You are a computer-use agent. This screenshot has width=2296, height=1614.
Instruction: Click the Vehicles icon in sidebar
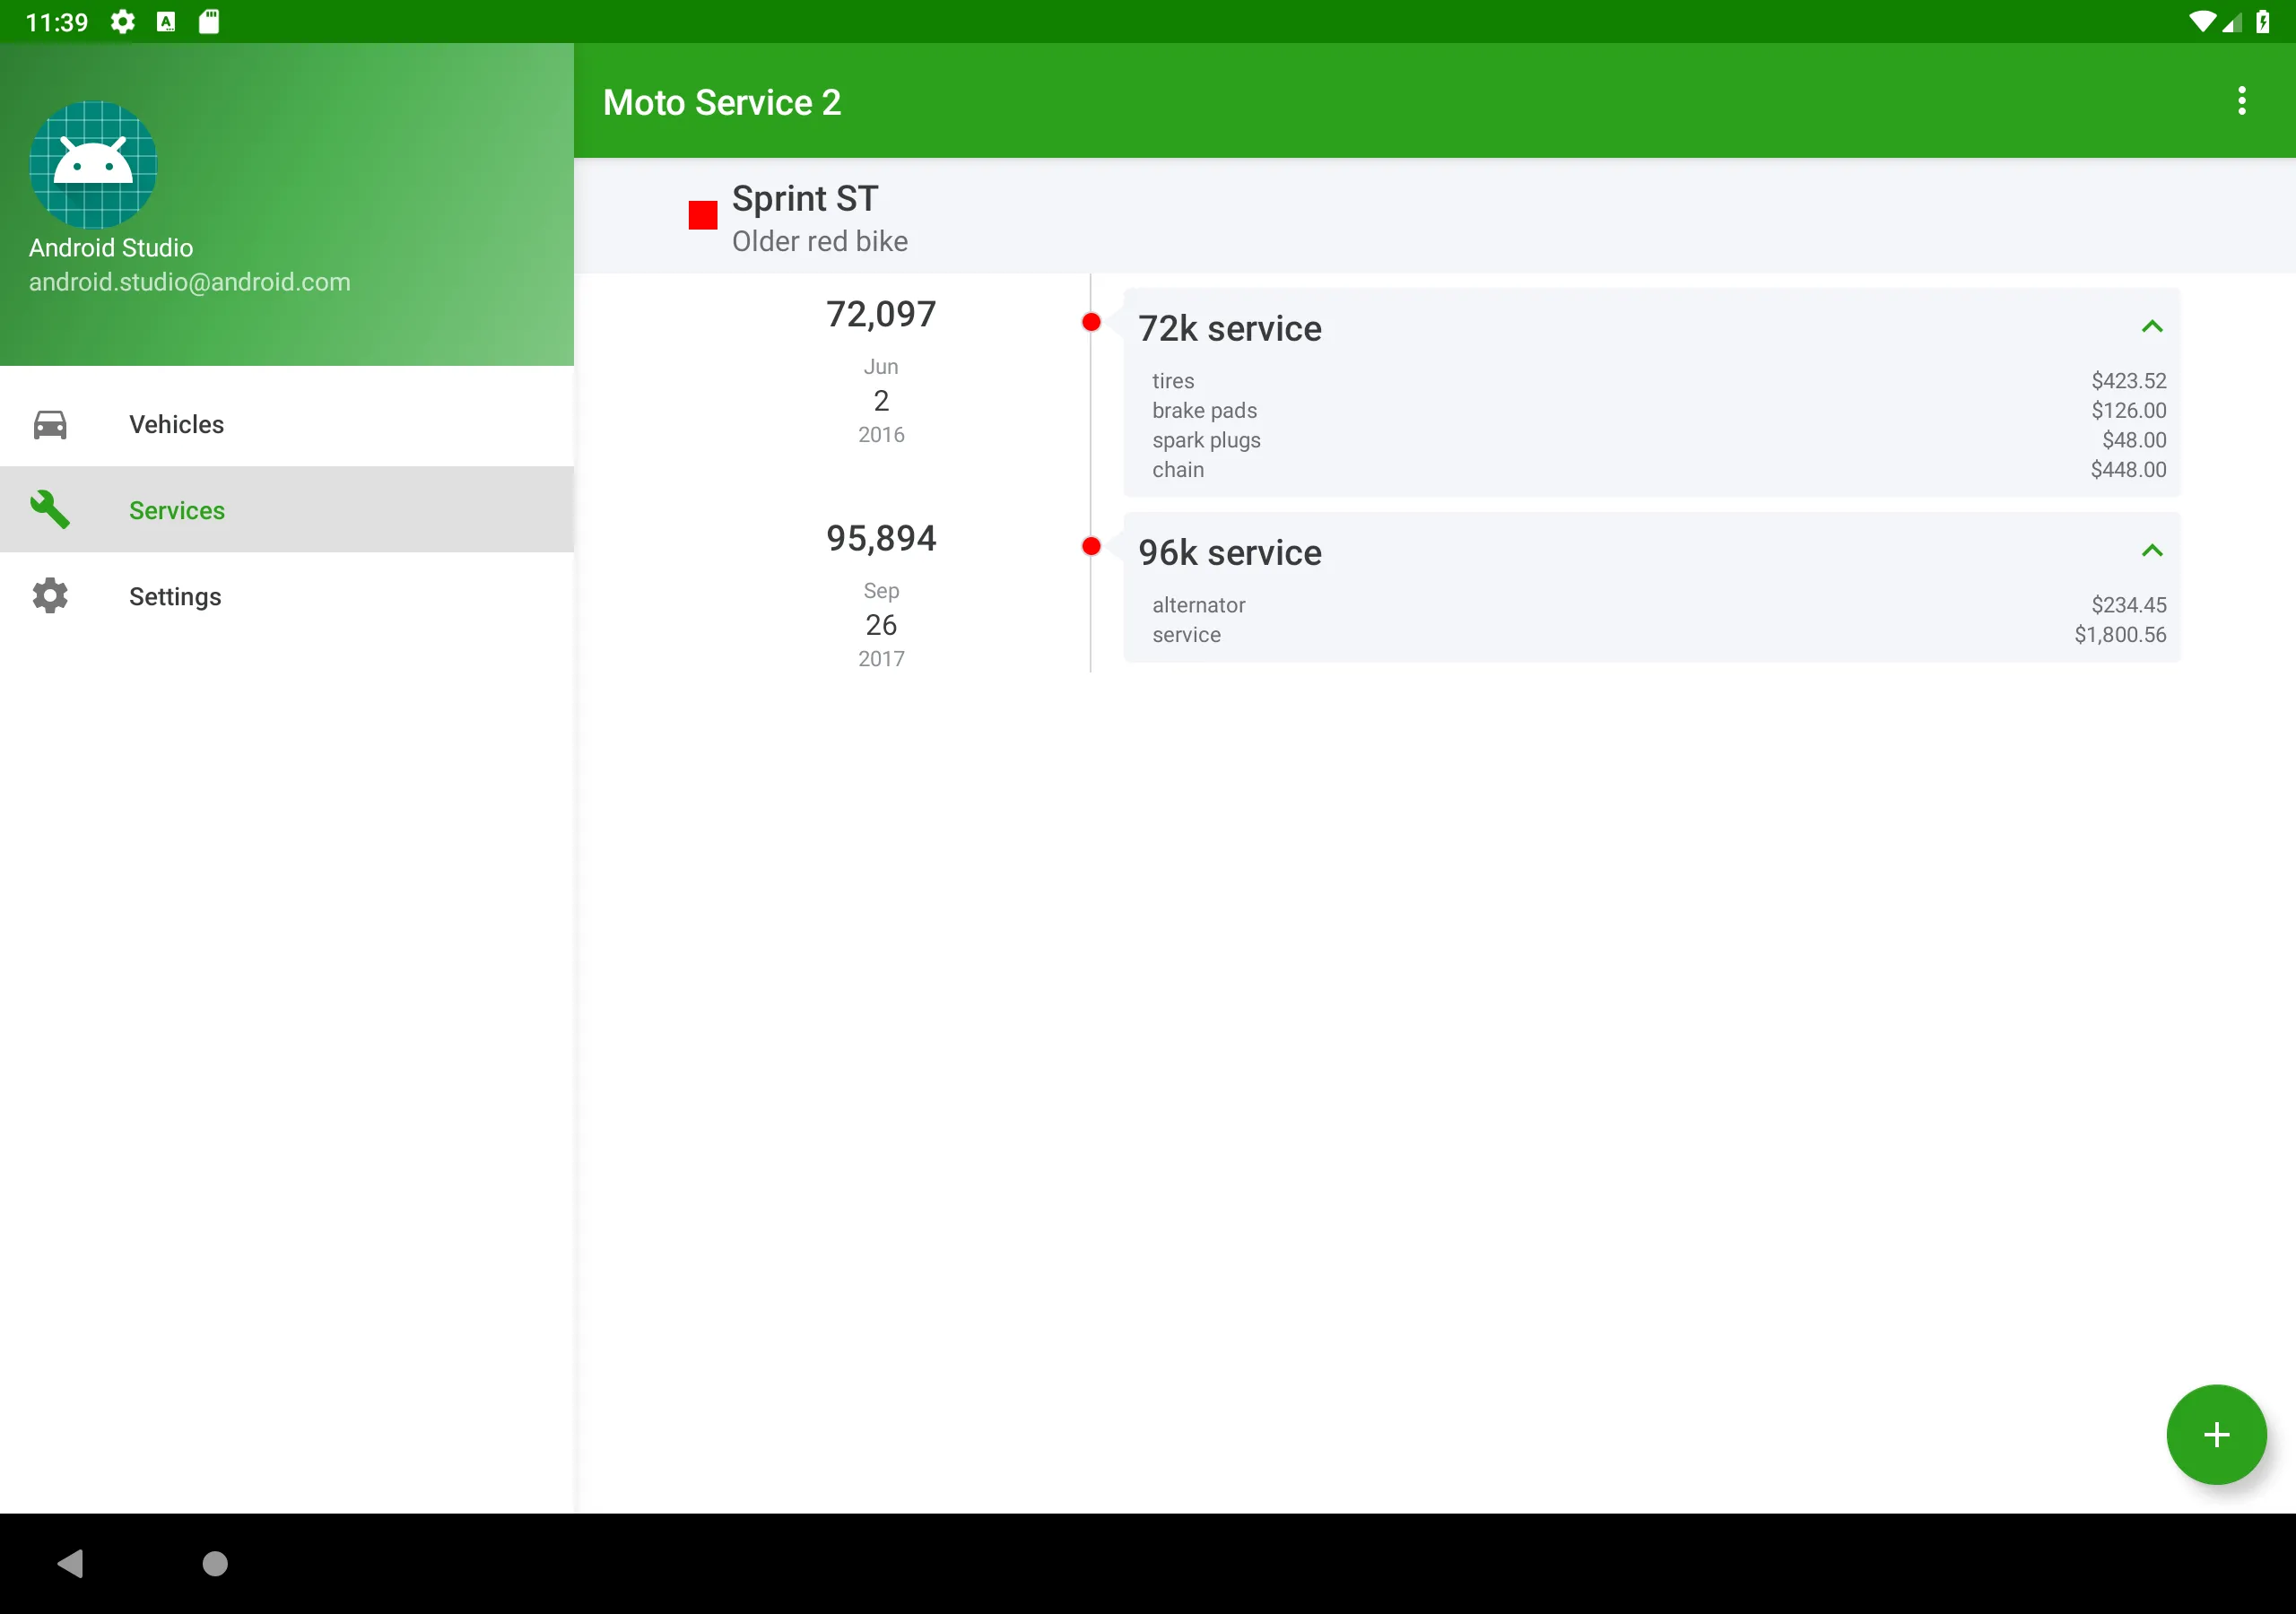[49, 422]
